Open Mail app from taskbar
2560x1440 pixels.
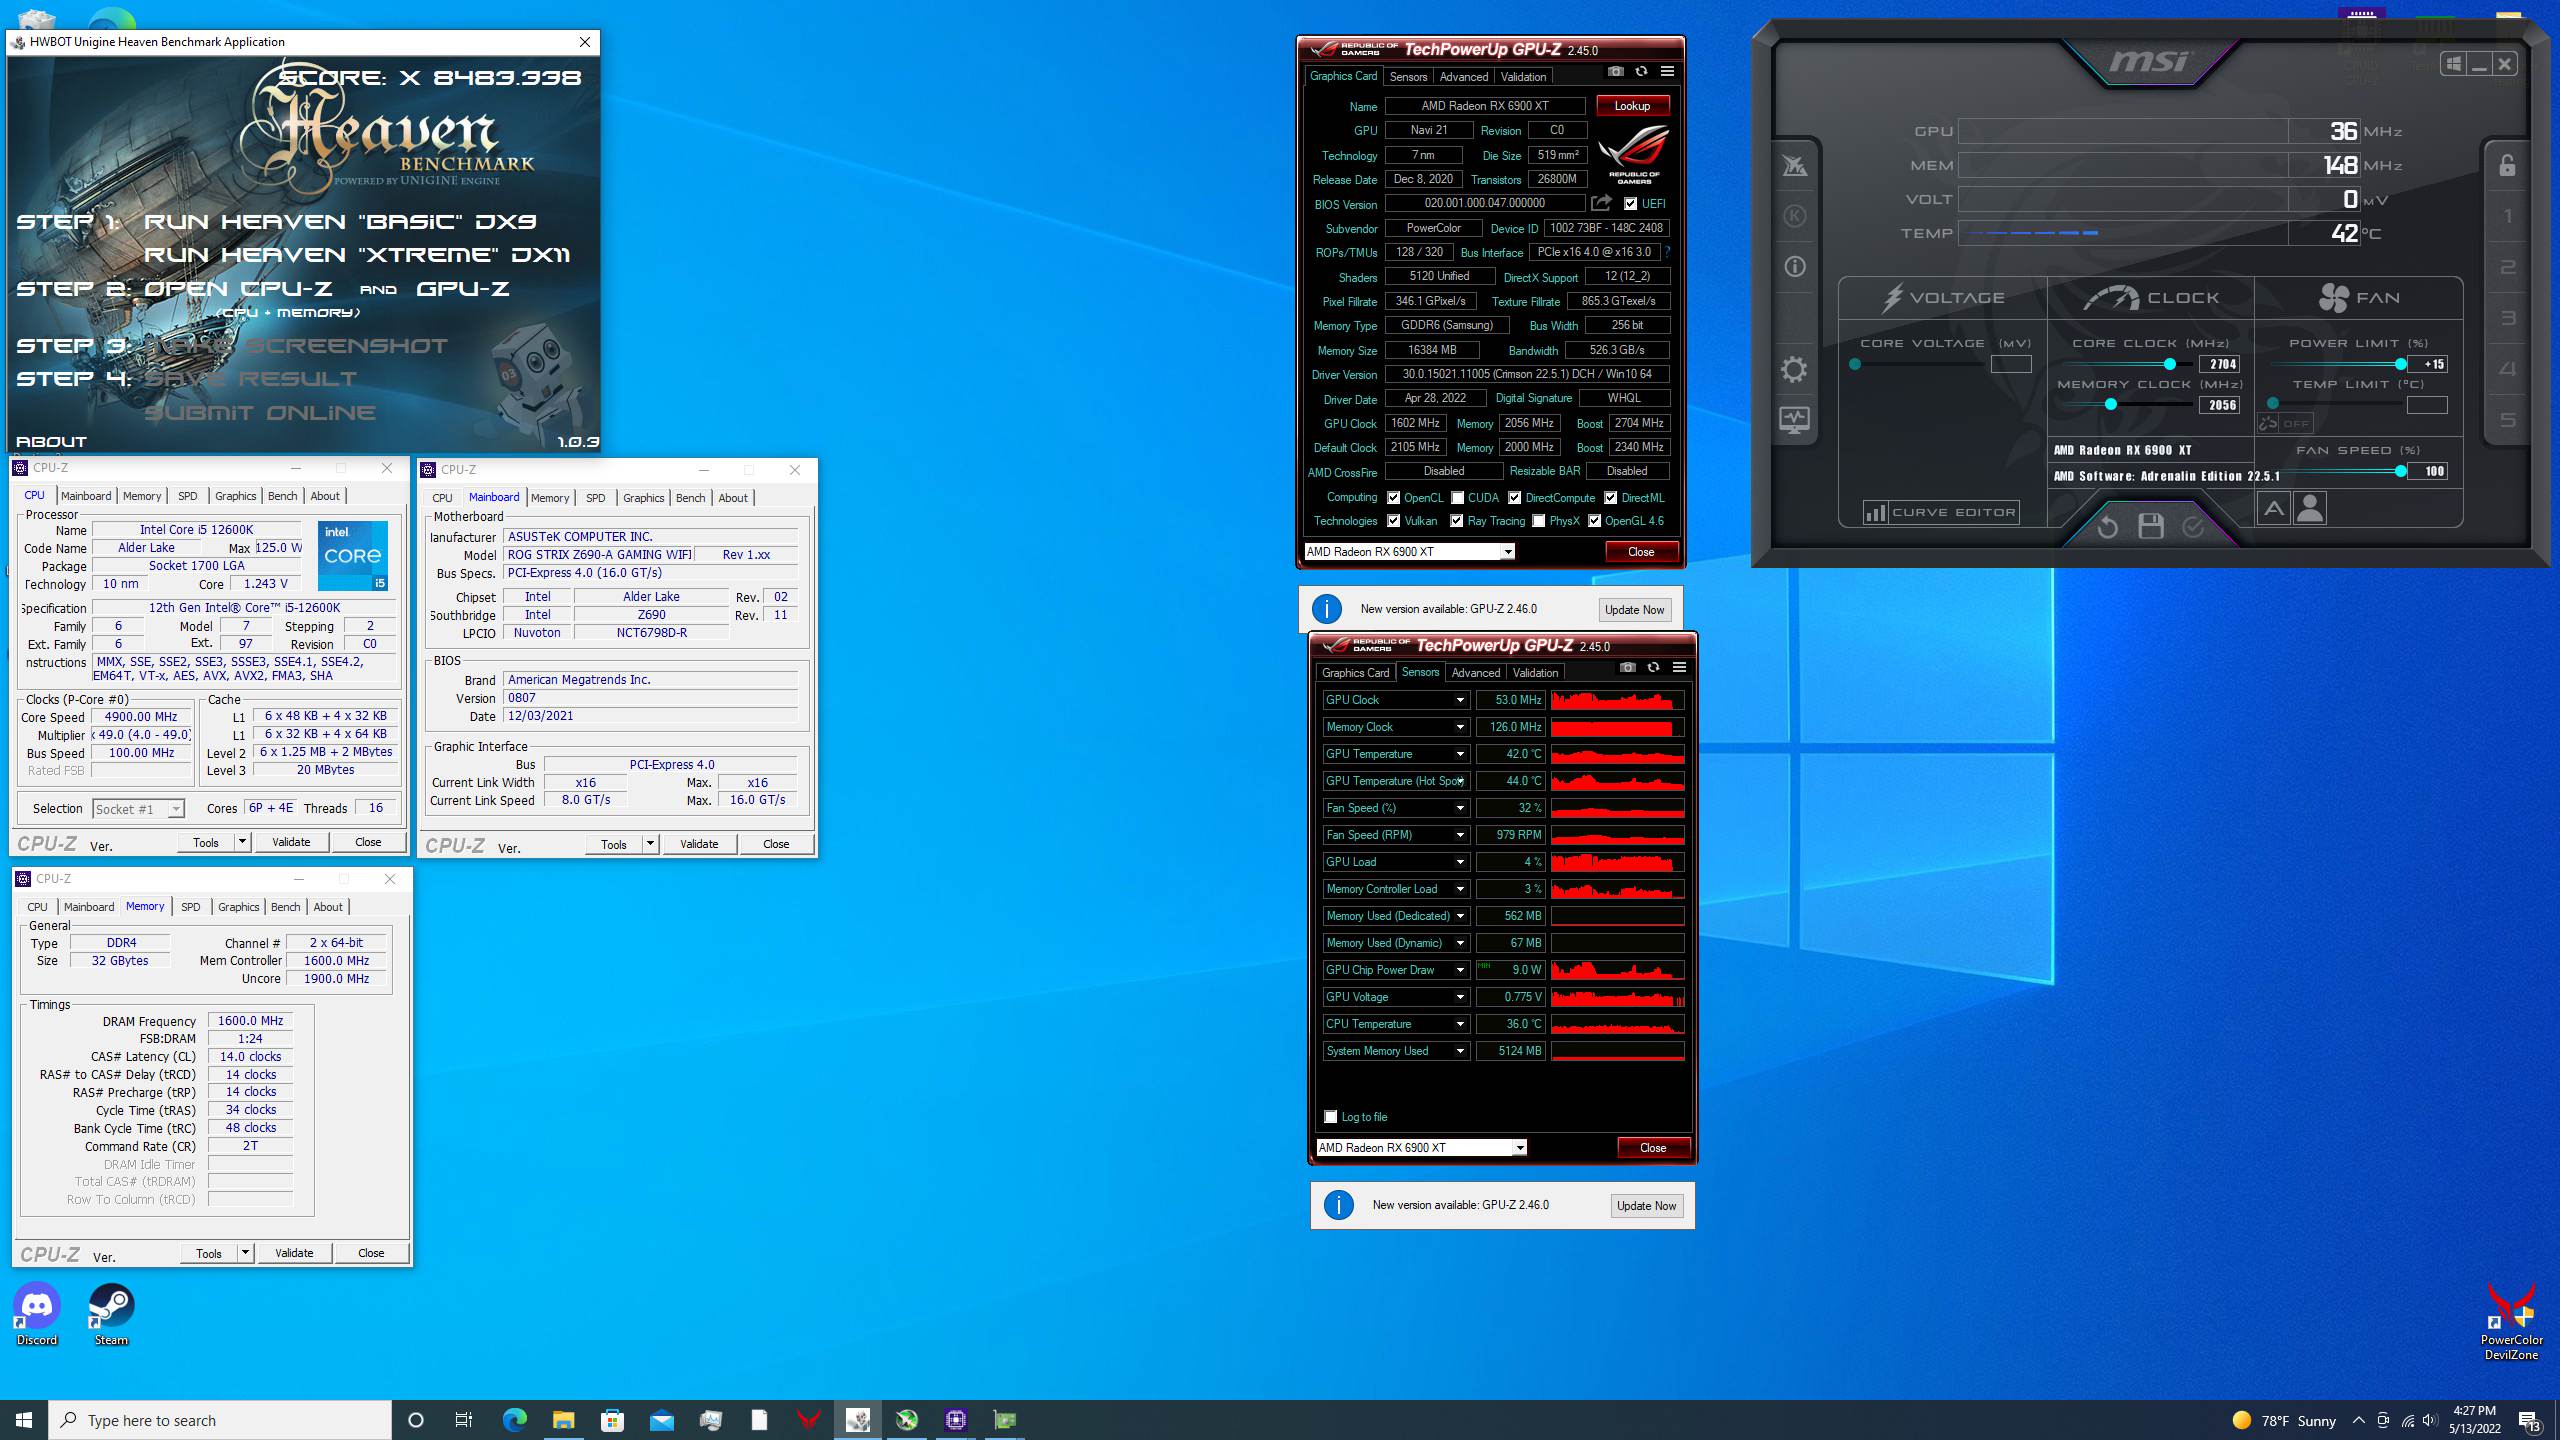661,1420
